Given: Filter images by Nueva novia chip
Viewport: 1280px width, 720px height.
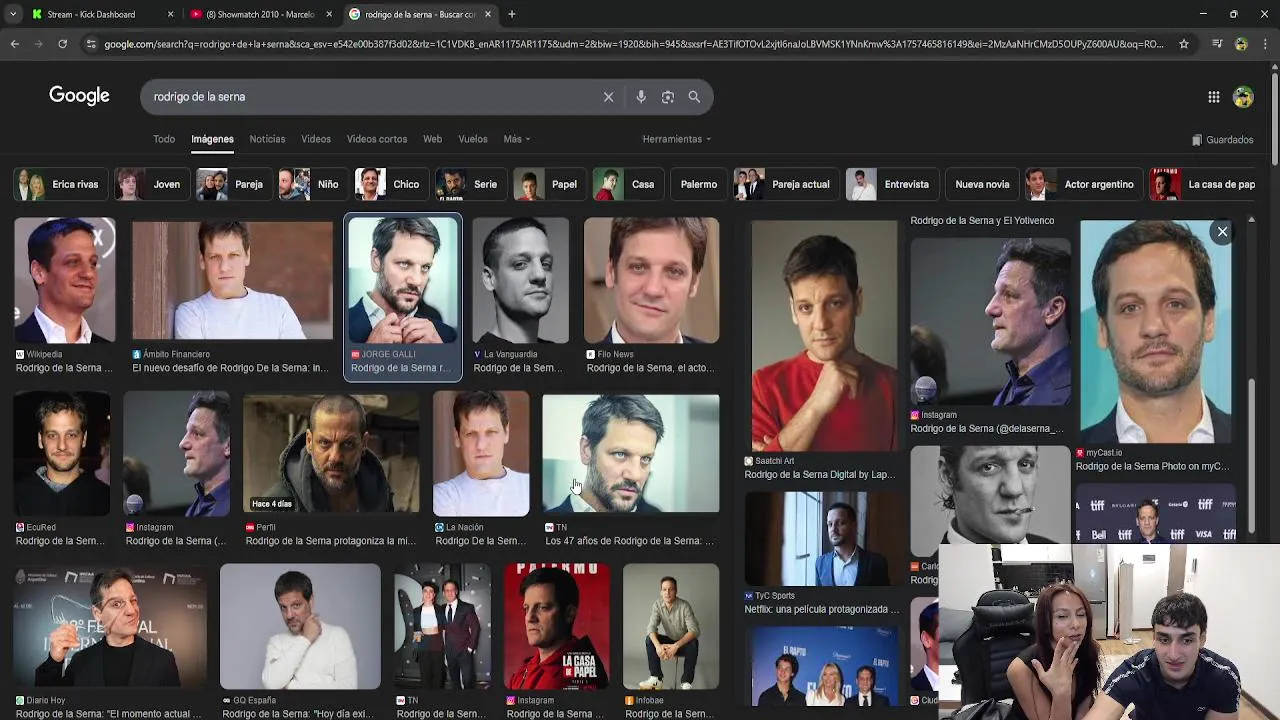Looking at the screenshot, I should (x=982, y=184).
